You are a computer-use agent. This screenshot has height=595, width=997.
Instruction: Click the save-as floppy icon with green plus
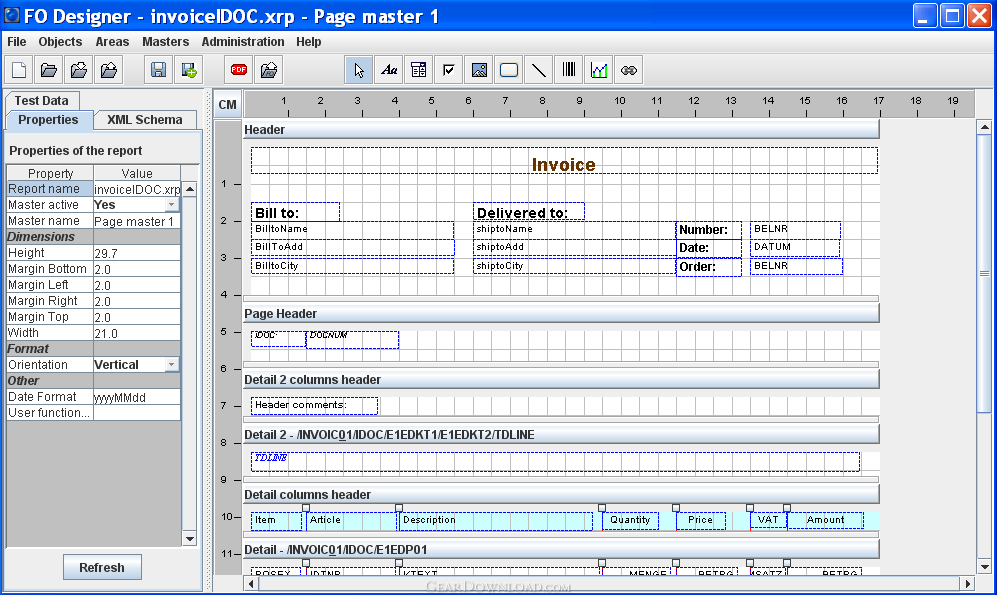point(188,70)
